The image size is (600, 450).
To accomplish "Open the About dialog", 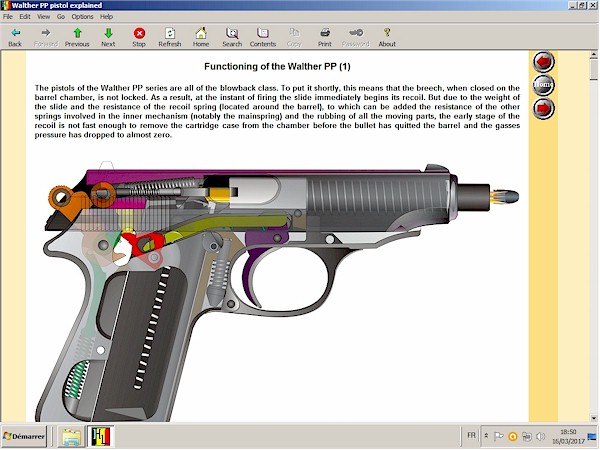I will click(x=387, y=38).
